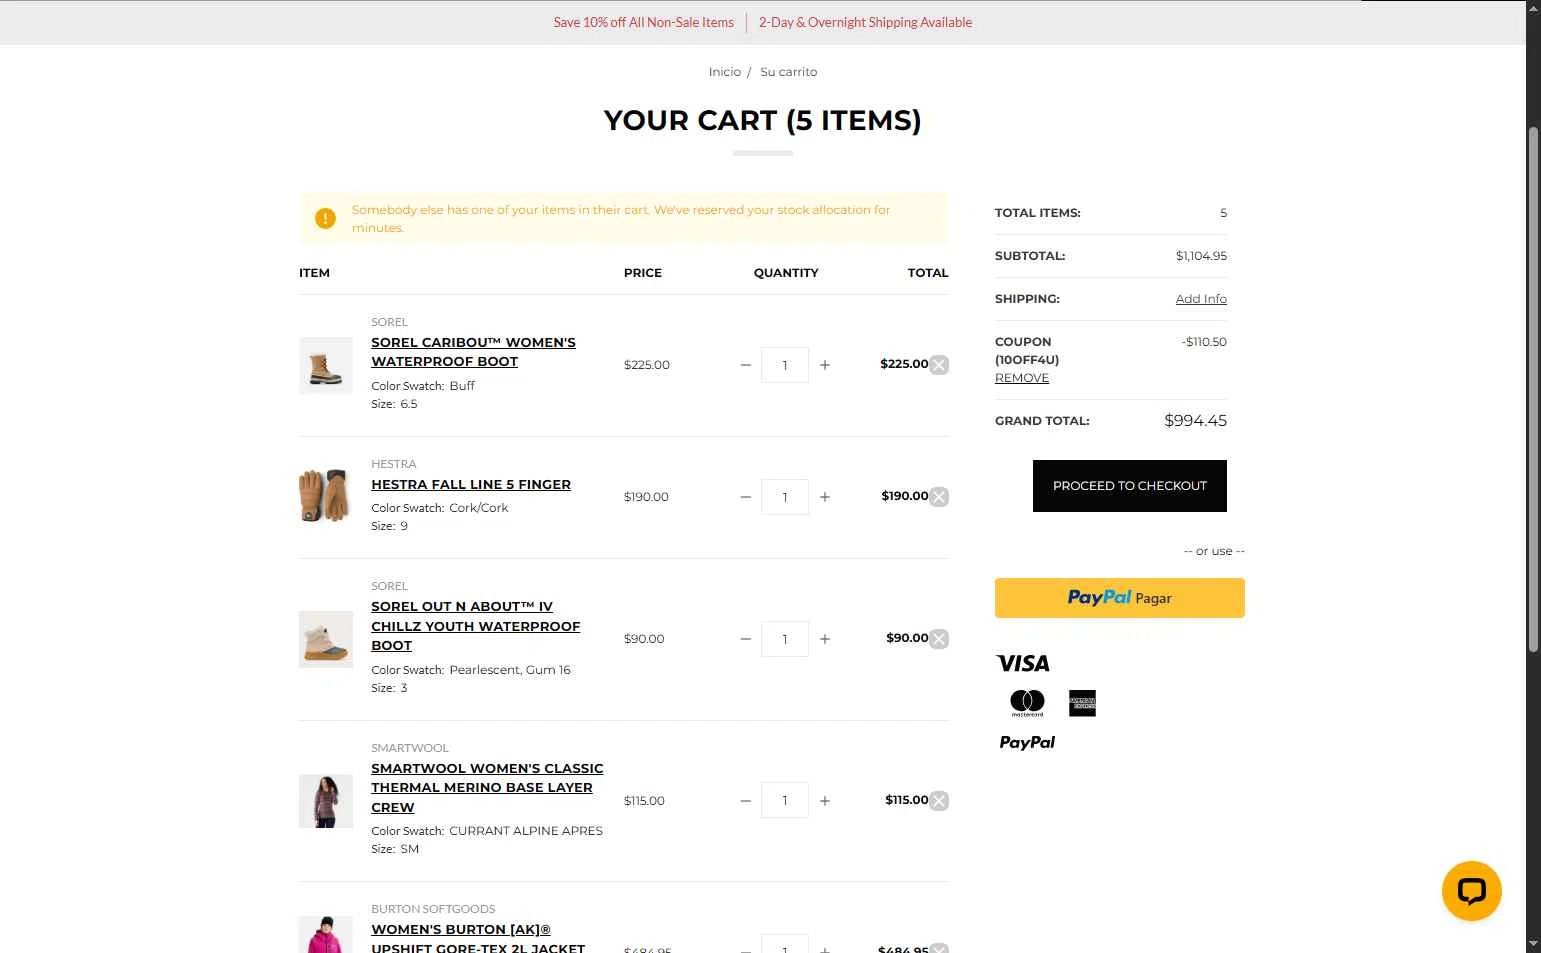The image size is (1541, 953).
Task: Pay with PayPal Pagar button
Action: point(1120,598)
